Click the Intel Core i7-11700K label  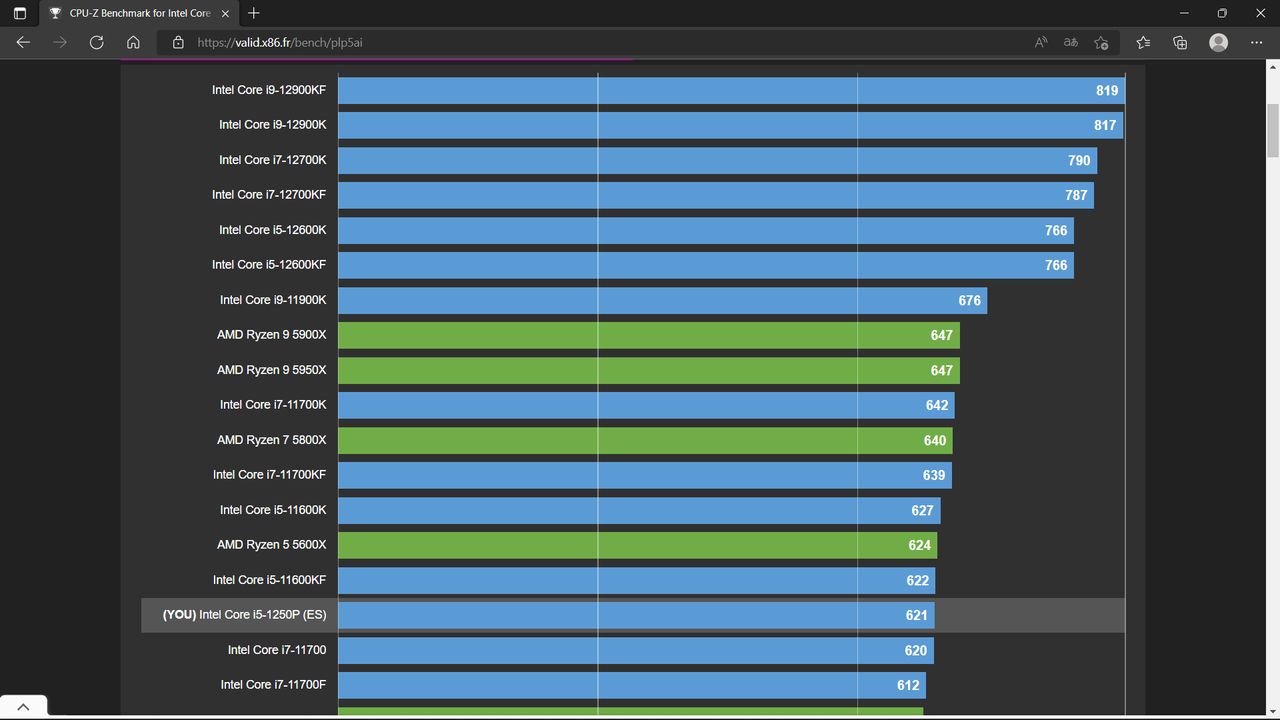click(x=273, y=405)
